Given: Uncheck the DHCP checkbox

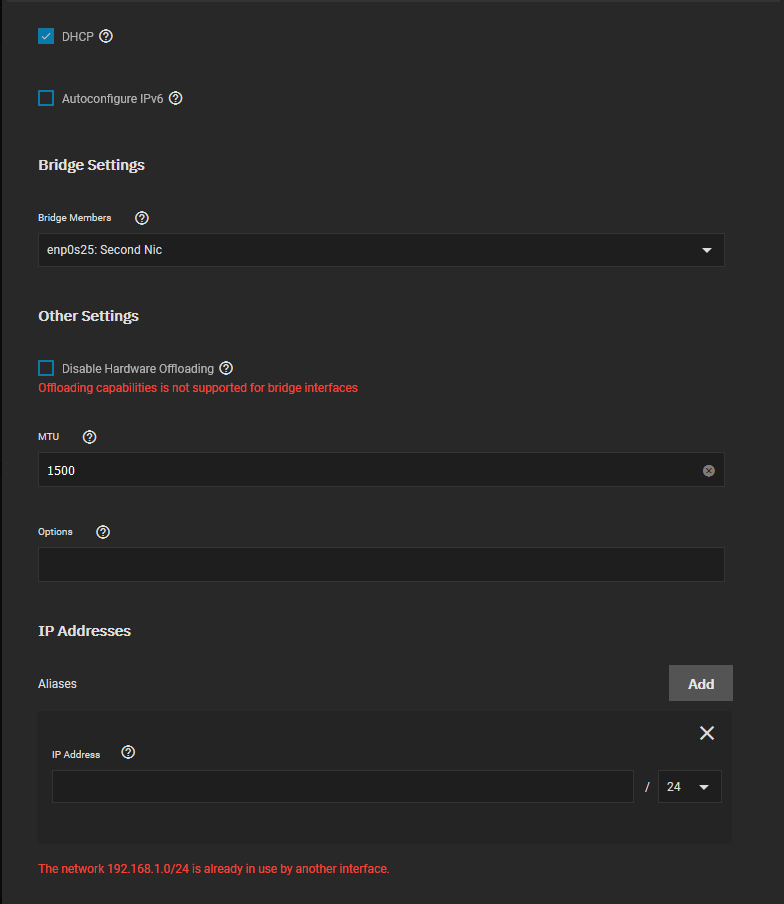Looking at the screenshot, I should (x=46, y=36).
